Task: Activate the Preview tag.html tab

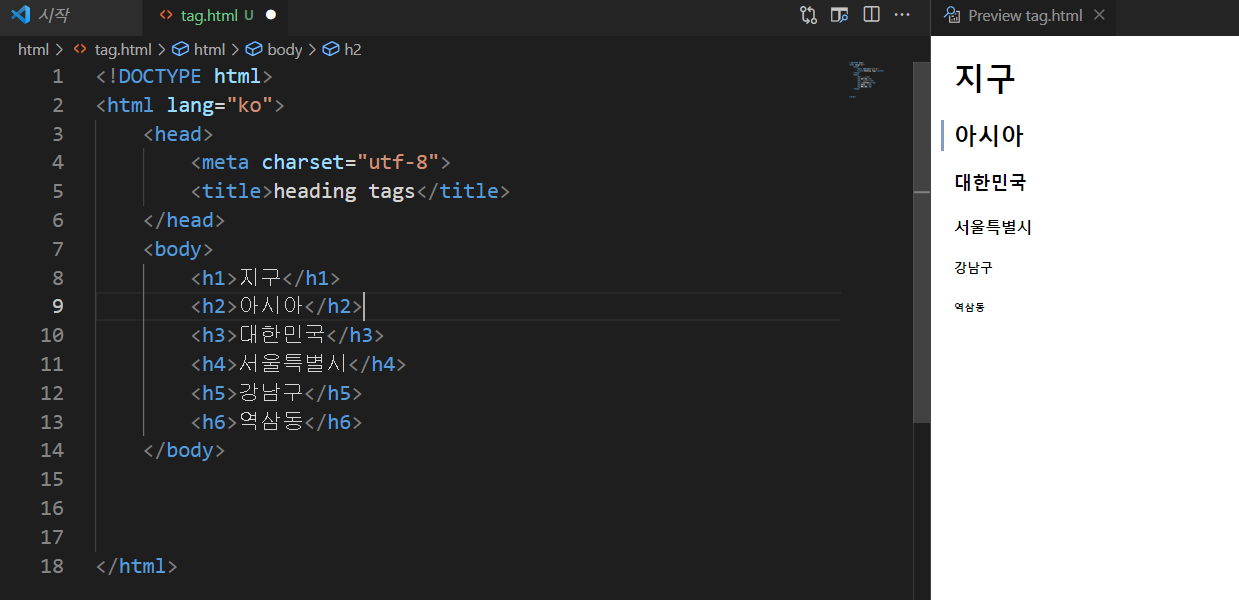Action: click(1024, 15)
